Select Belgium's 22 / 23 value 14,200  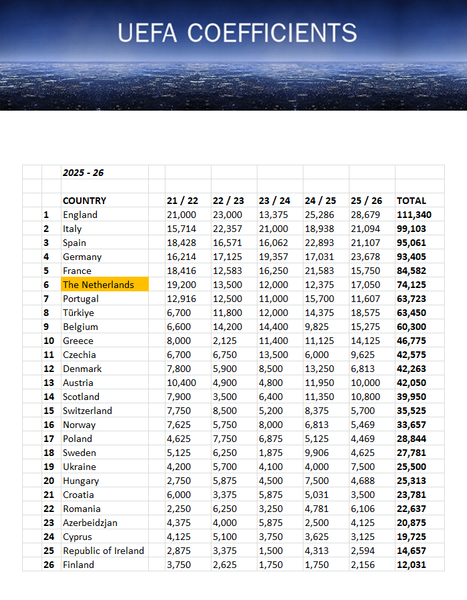coord(234,326)
